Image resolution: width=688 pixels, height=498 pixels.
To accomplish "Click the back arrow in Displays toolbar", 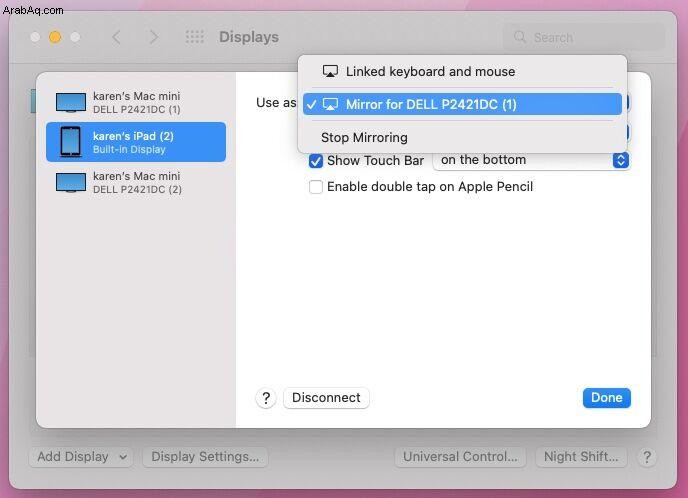I will (116, 37).
